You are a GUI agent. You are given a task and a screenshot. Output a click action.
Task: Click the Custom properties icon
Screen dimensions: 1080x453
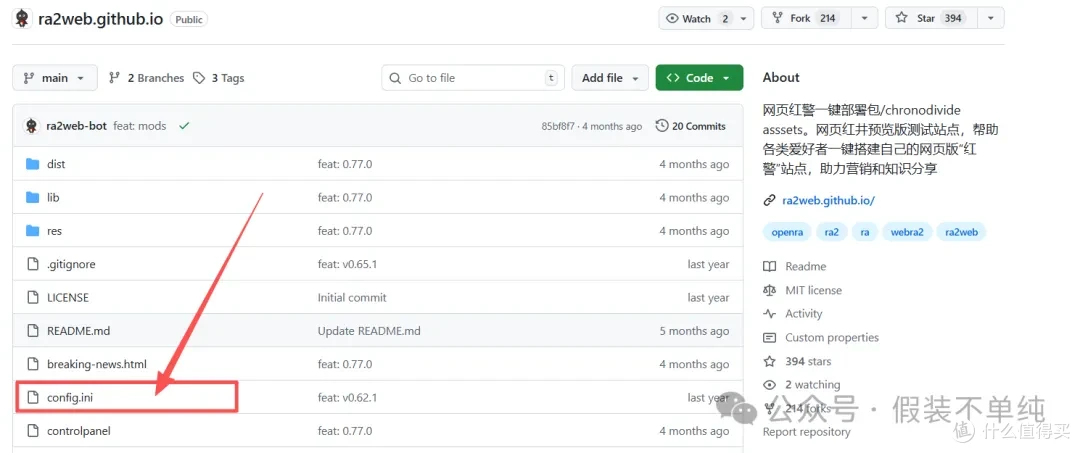769,337
